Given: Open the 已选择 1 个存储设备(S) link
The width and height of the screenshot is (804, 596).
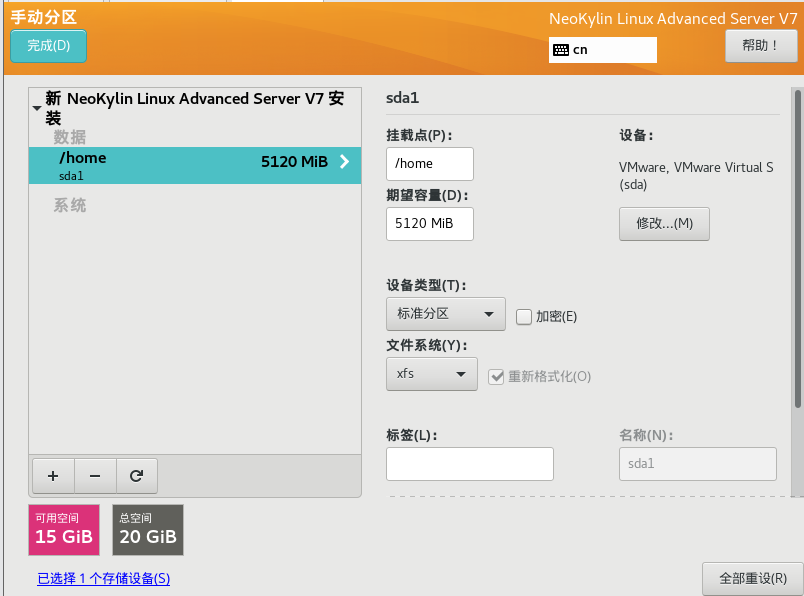Looking at the screenshot, I should click(104, 579).
